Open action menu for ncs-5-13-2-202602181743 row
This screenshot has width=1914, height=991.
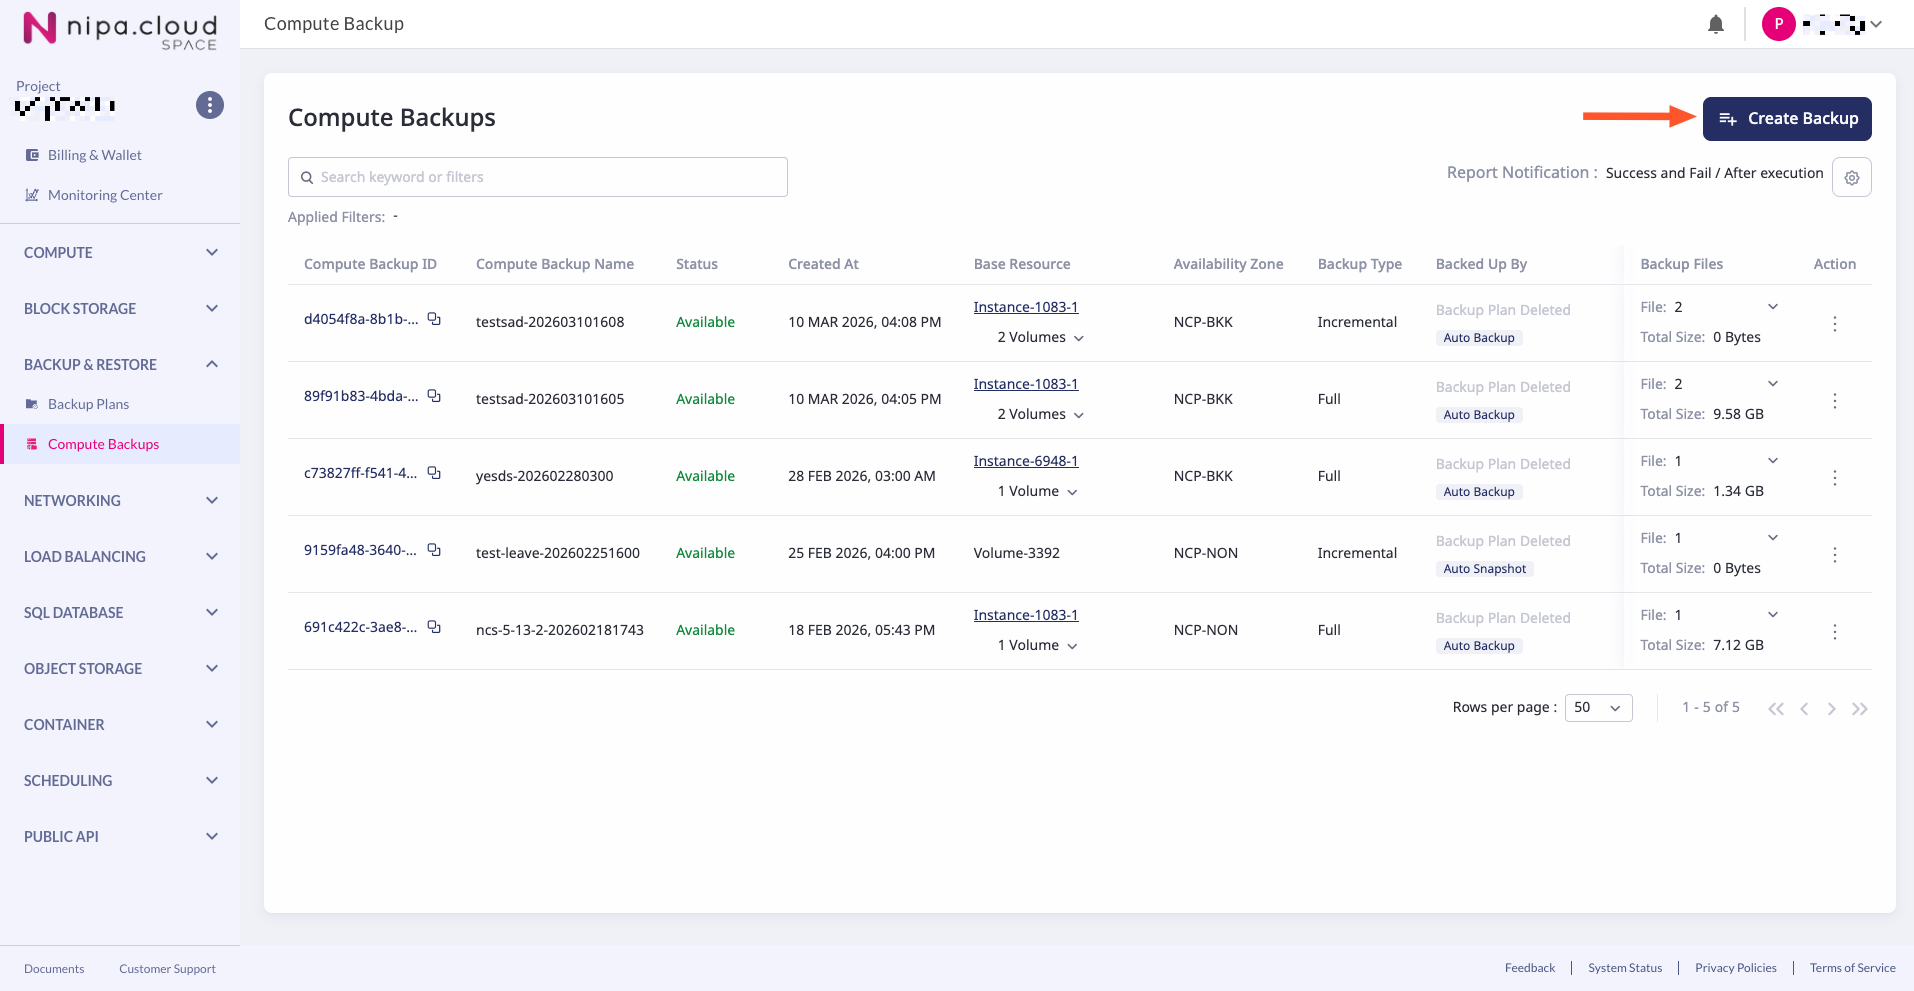click(x=1834, y=632)
